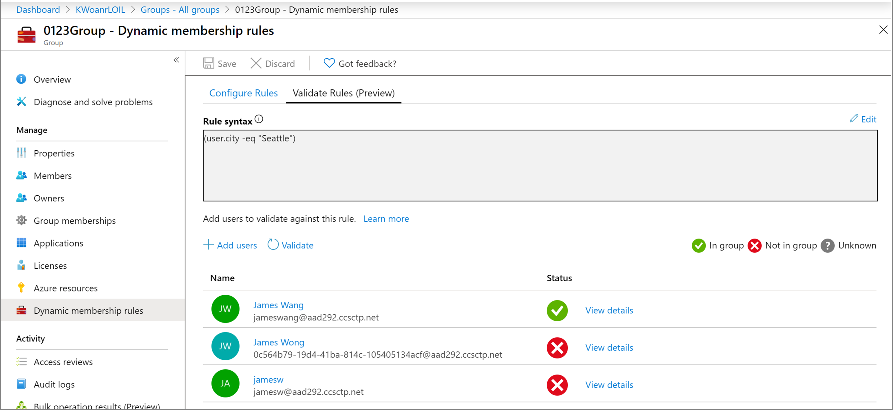
Task: Click the Discard X icon
Action: coord(256,63)
